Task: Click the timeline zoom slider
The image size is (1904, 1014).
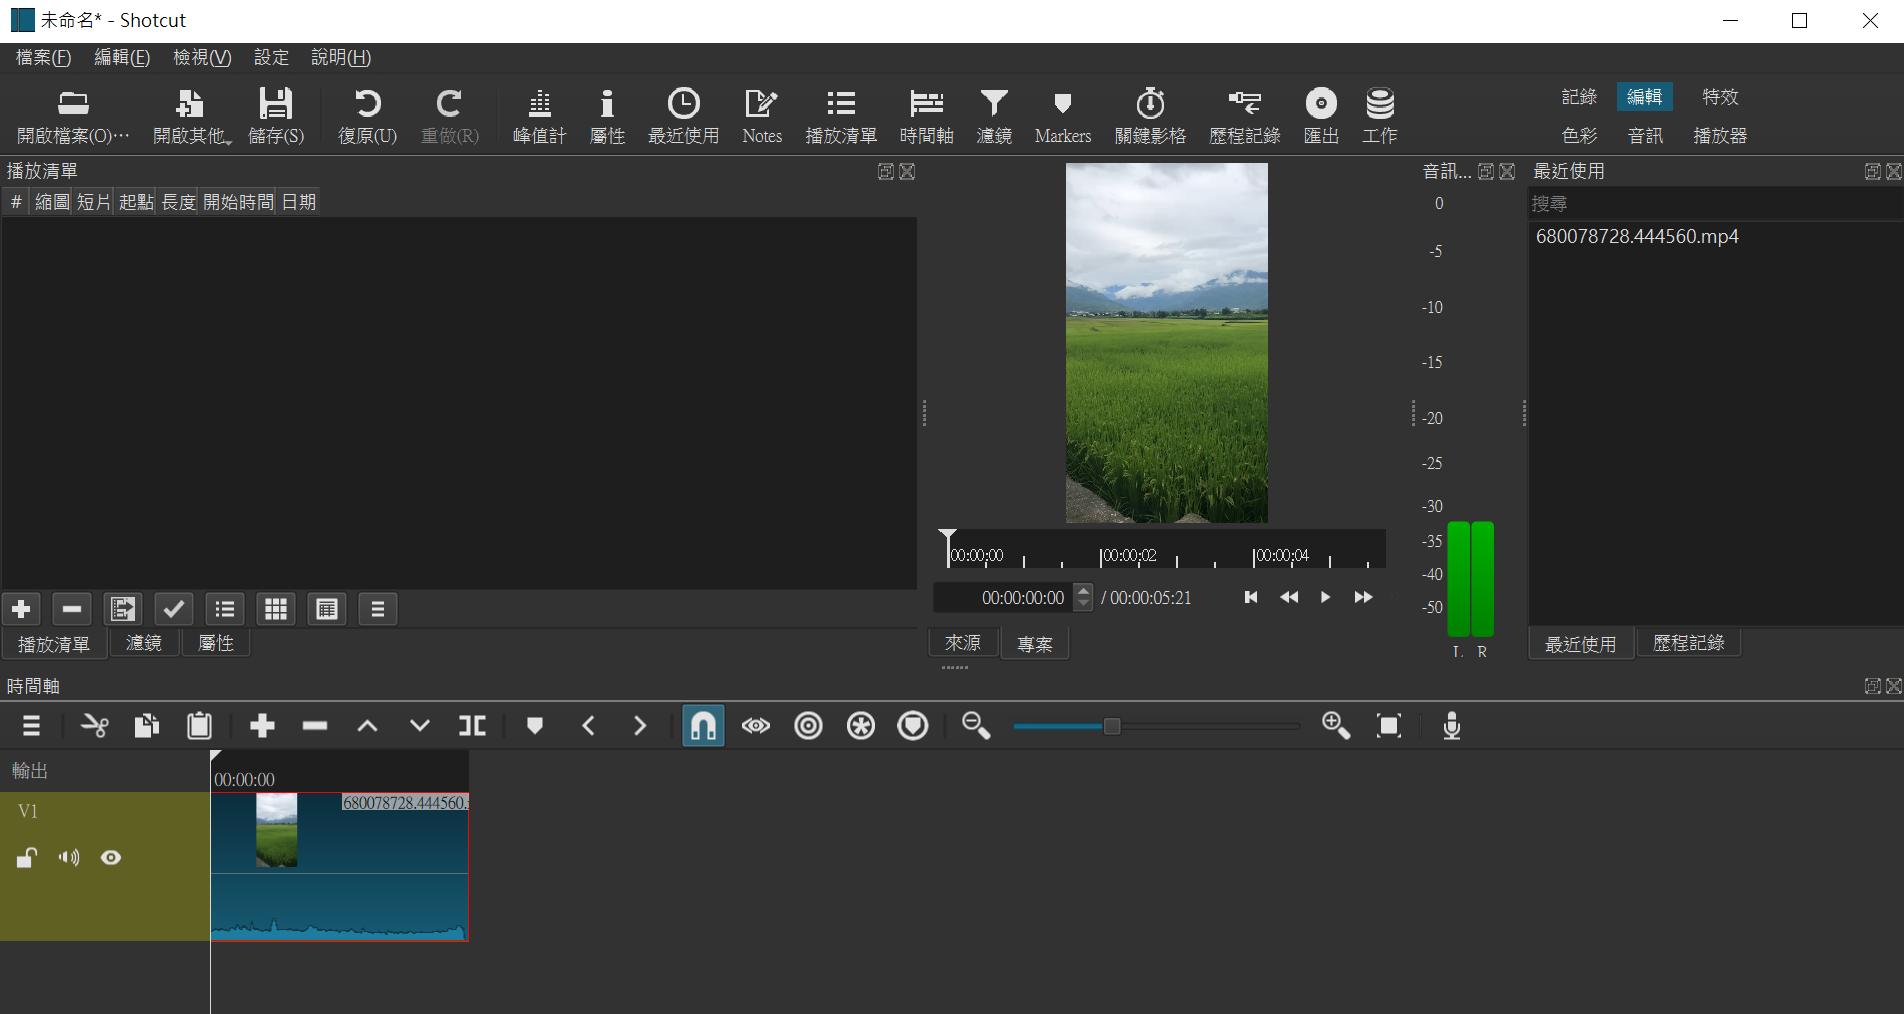Action: pos(1111,726)
